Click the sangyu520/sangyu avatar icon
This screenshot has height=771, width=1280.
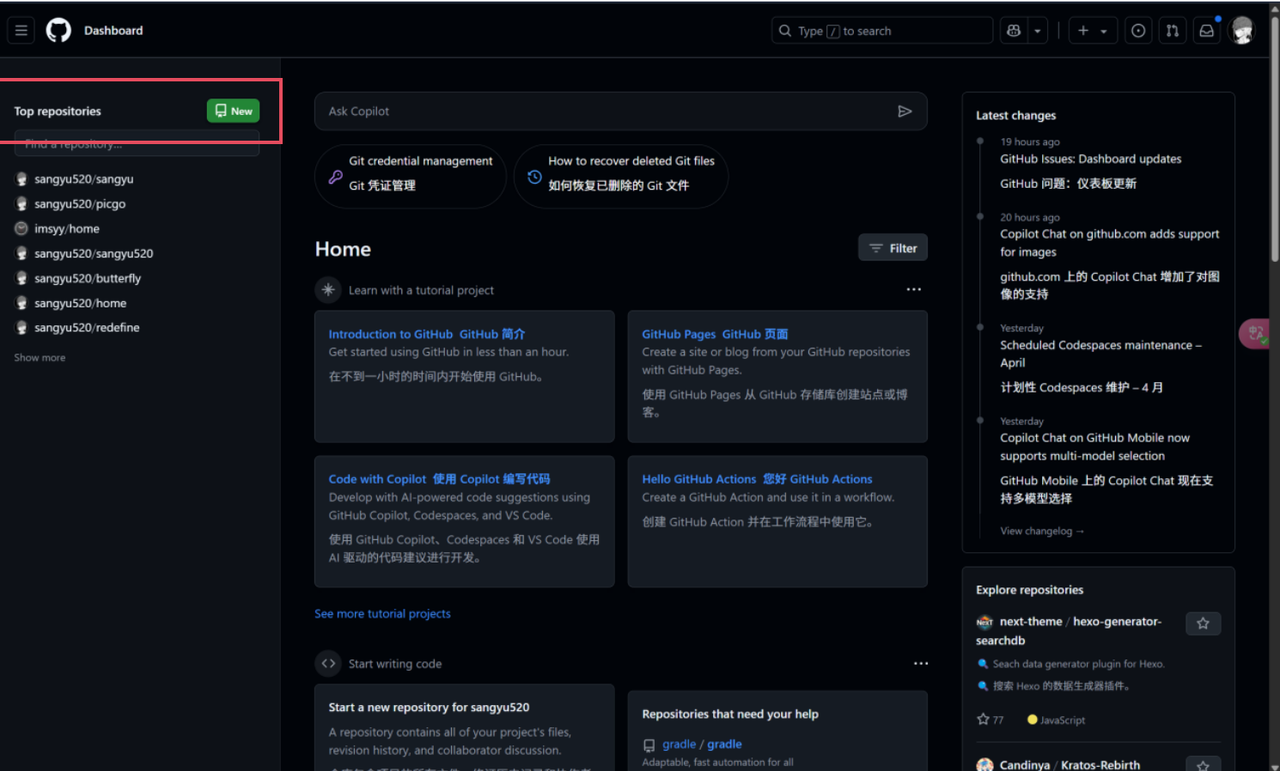pyautogui.click(x=21, y=179)
